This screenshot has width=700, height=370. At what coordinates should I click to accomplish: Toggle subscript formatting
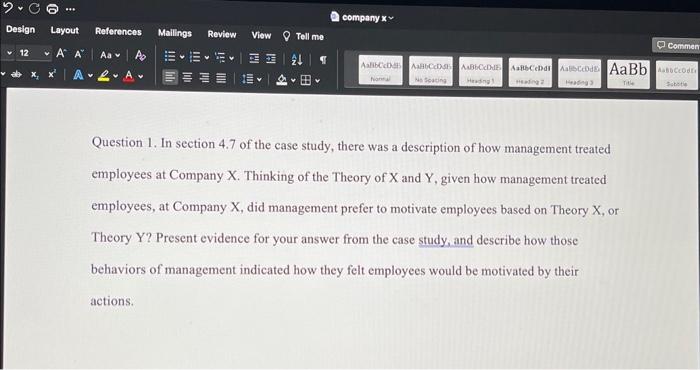[x=35, y=75]
